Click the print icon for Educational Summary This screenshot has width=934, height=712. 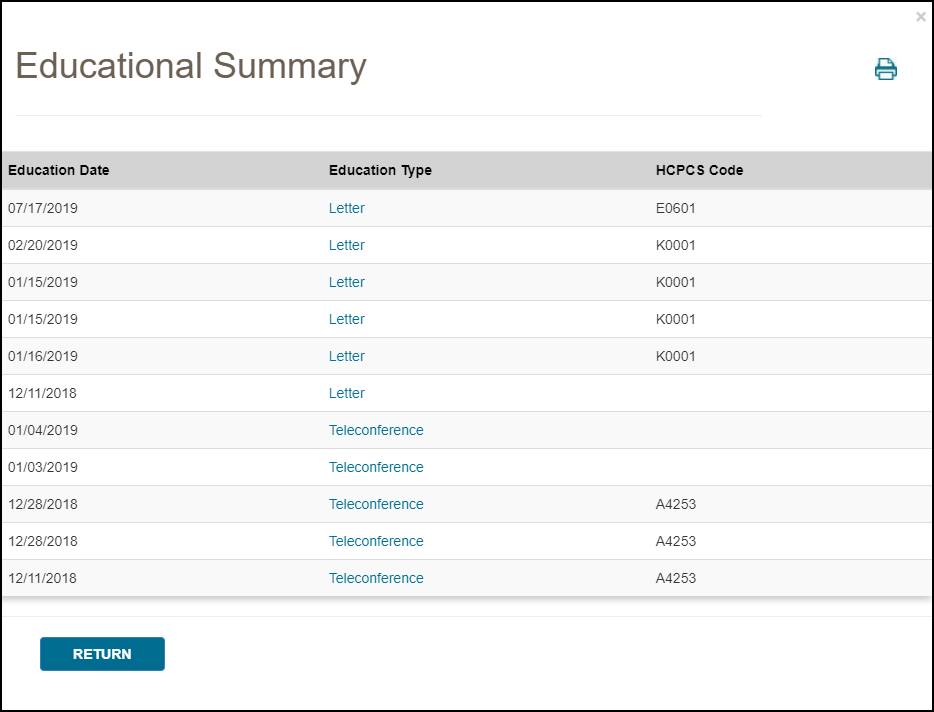(x=884, y=69)
